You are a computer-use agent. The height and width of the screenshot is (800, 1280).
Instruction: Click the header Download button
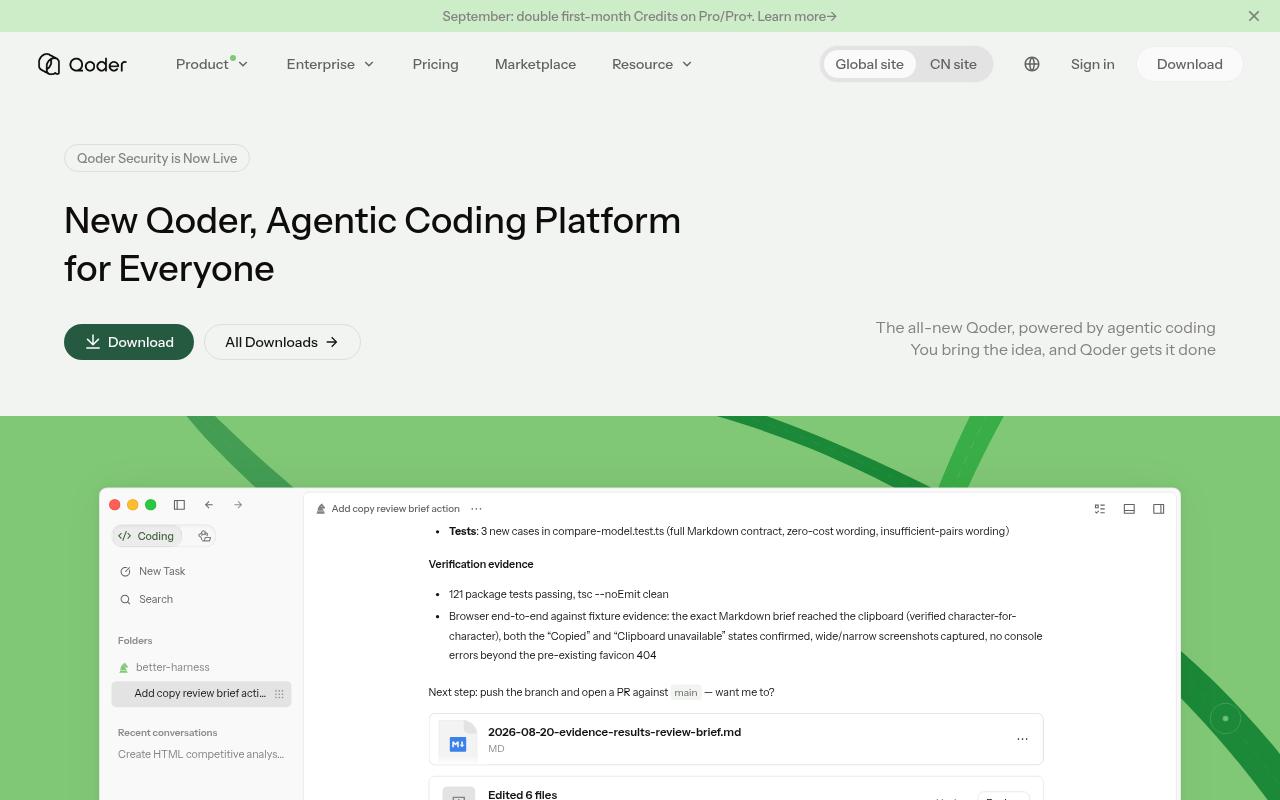[x=1189, y=64]
